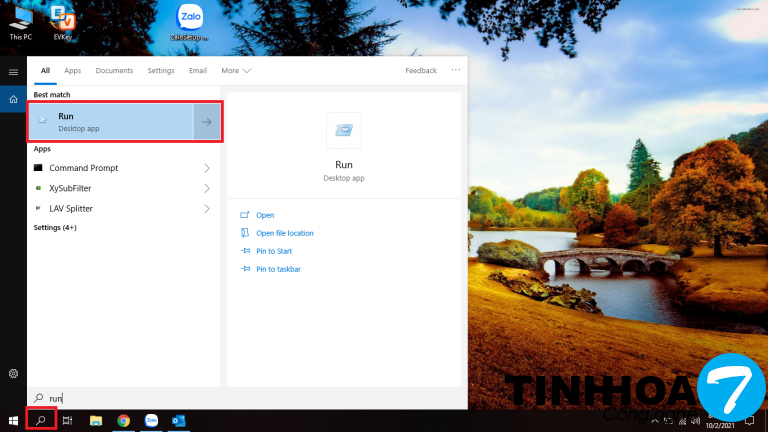
Task: Expand the hamburger menu in search panel
Action: pos(13,72)
